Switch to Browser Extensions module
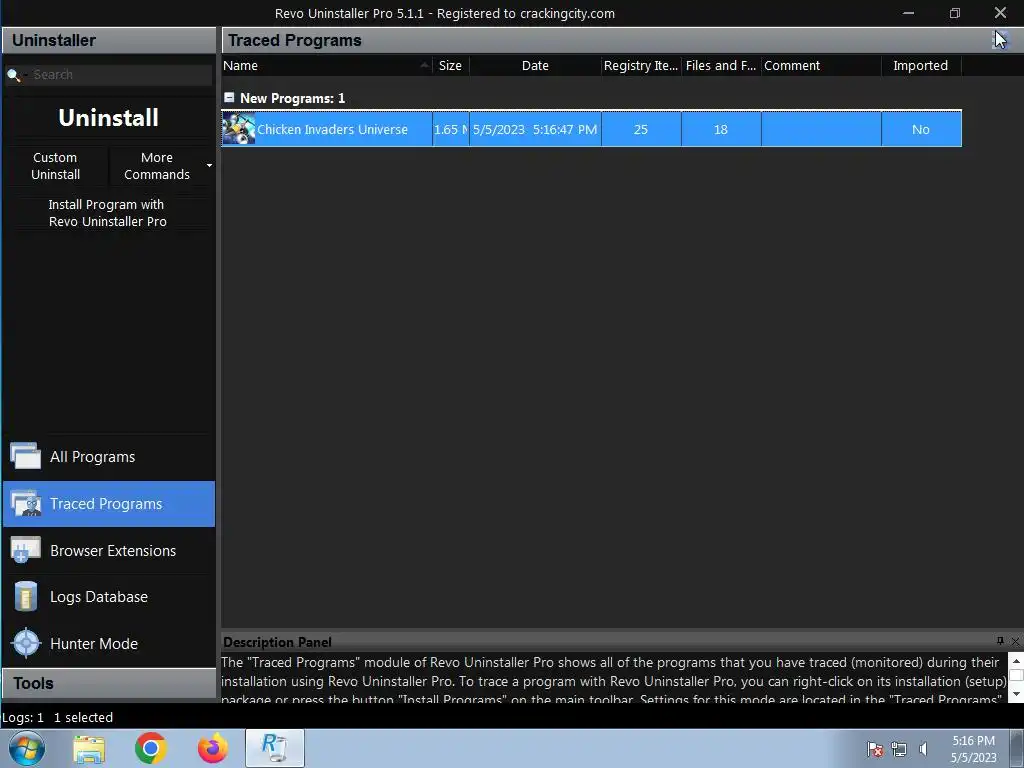 [x=108, y=551]
